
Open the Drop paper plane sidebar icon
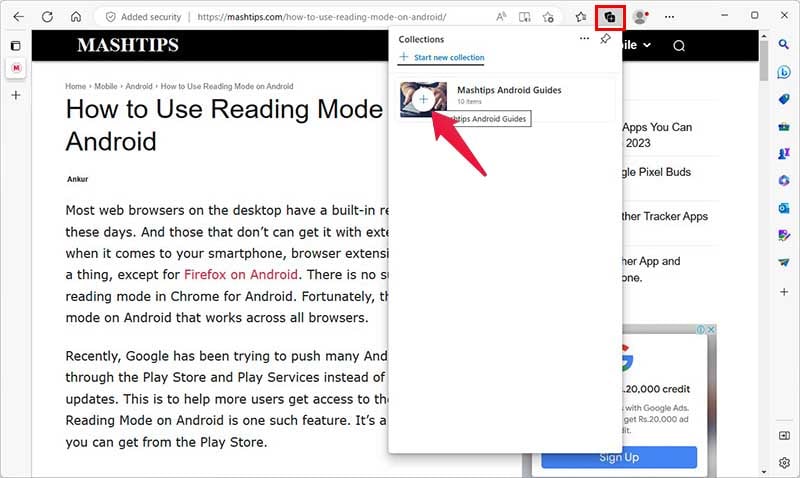tap(784, 262)
